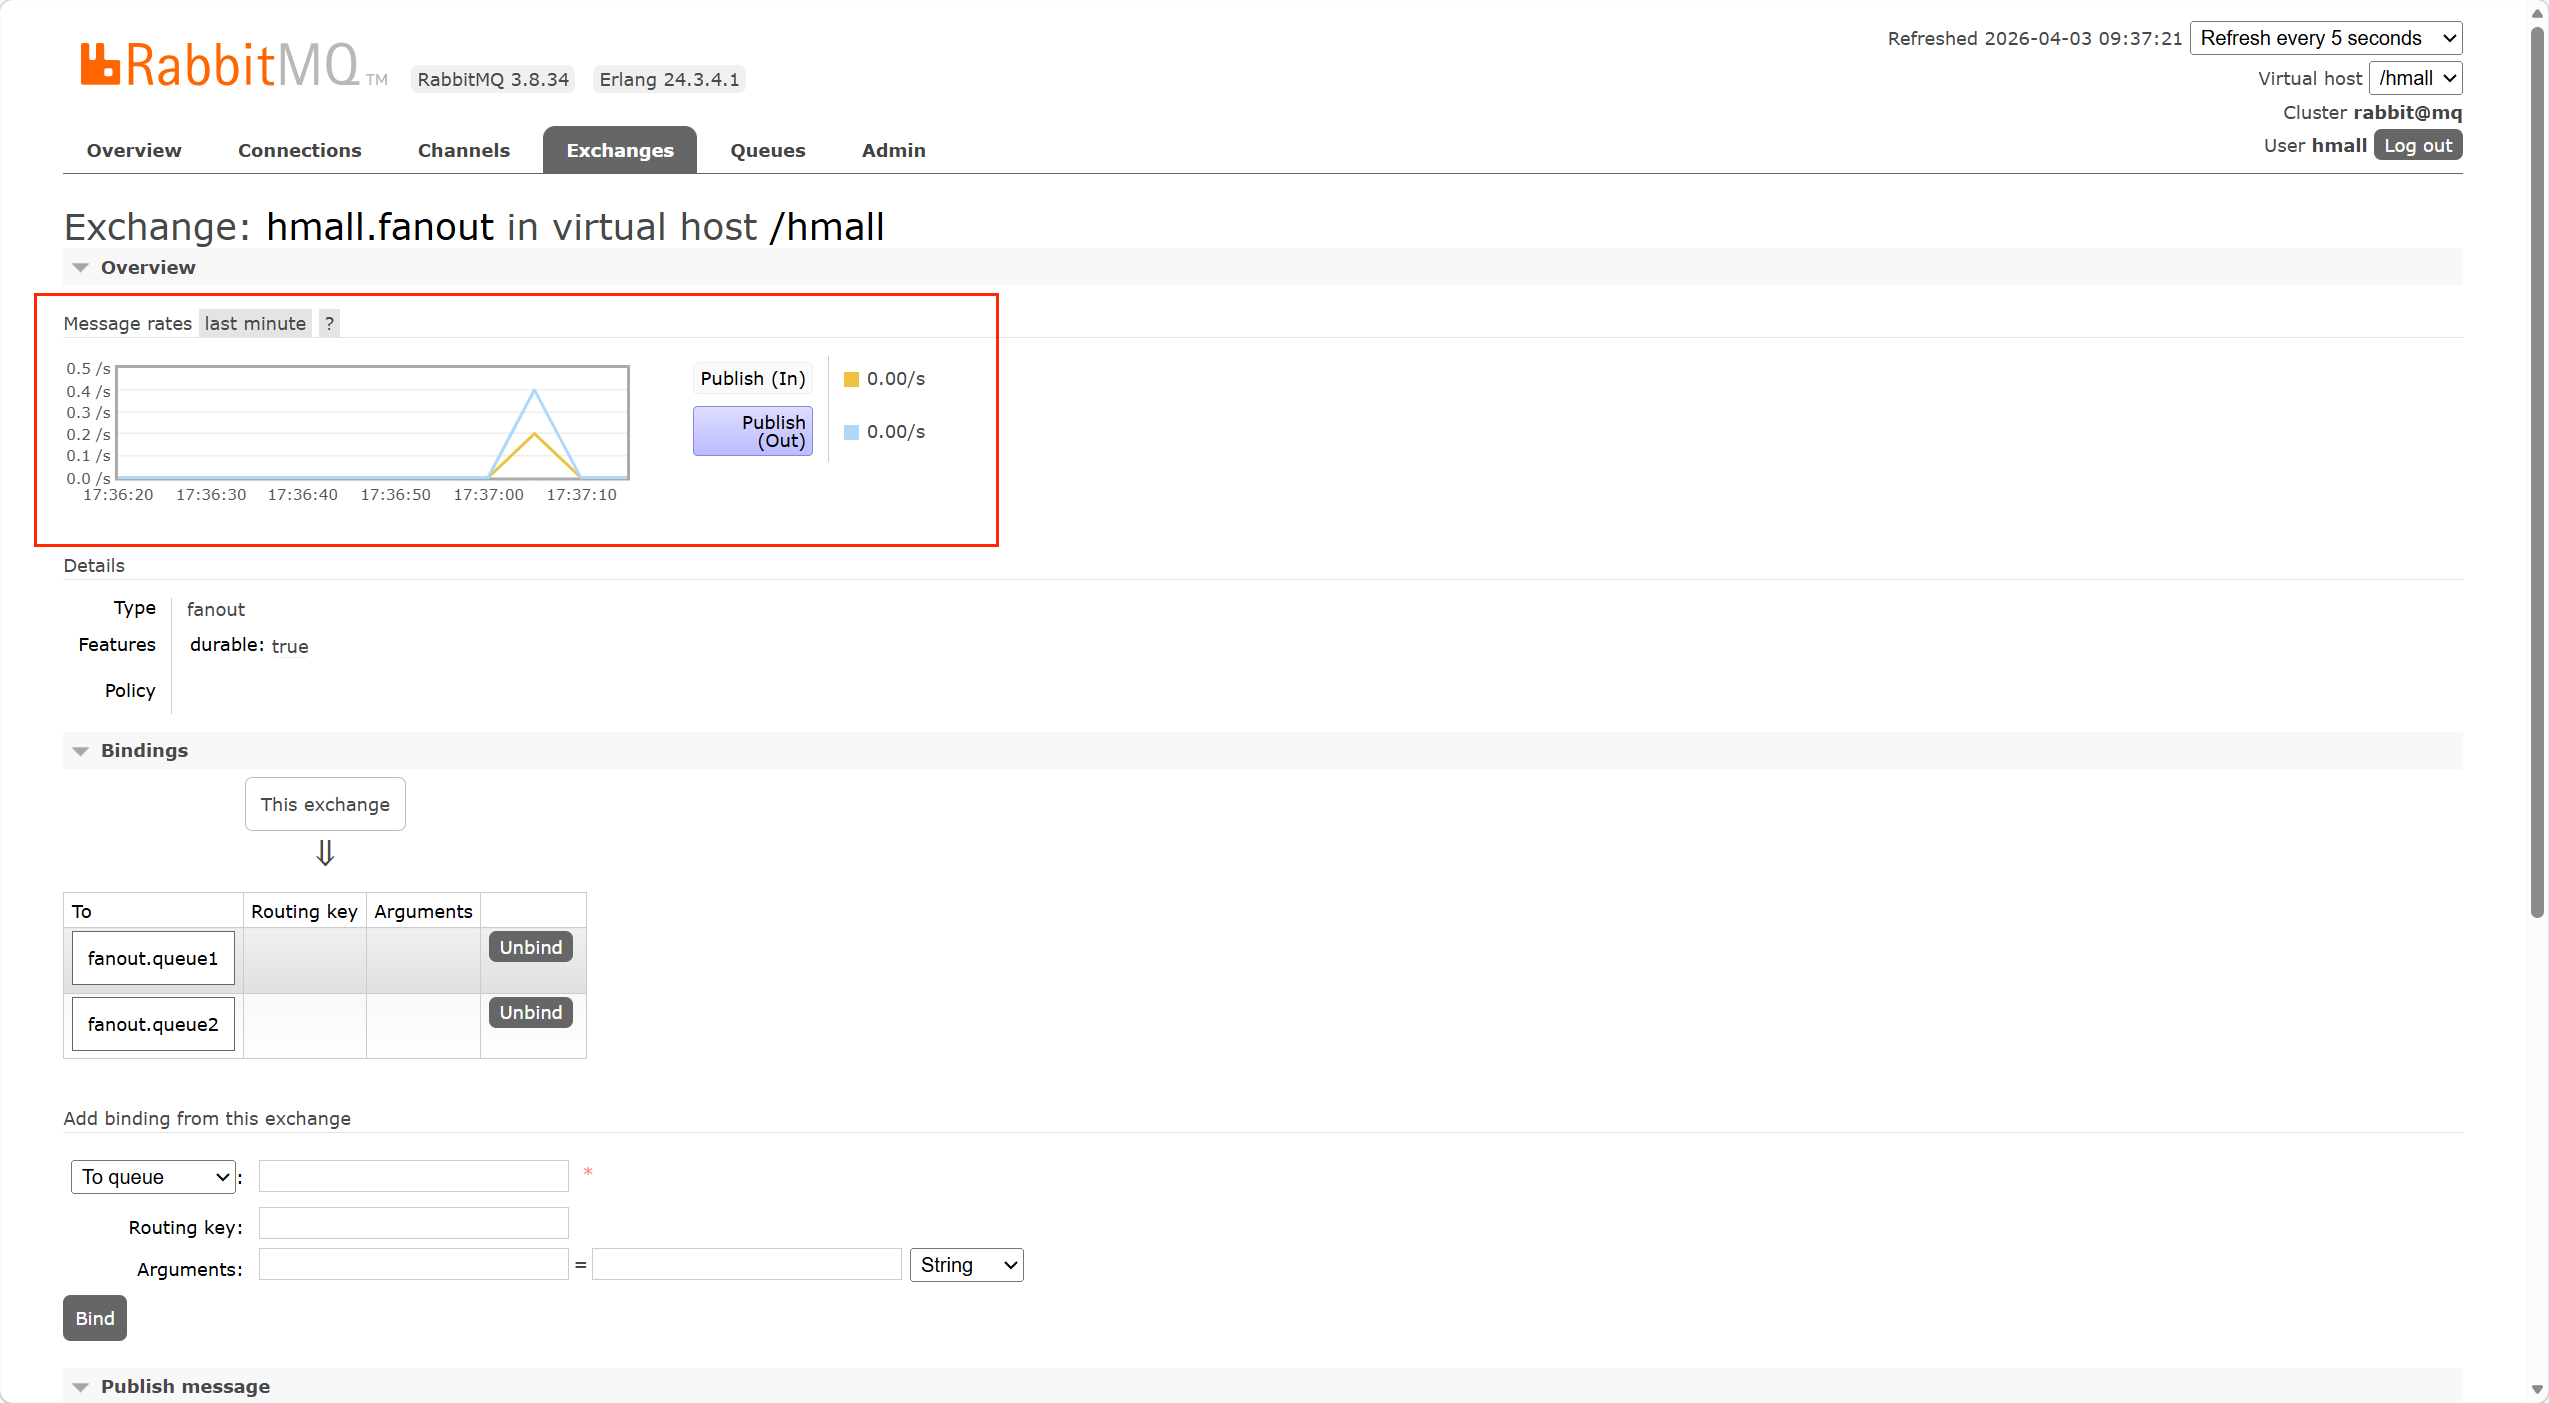Screen dimensions: 2549x1403
Task: Open the fanout.queue2 queue link
Action: pos(153,1024)
